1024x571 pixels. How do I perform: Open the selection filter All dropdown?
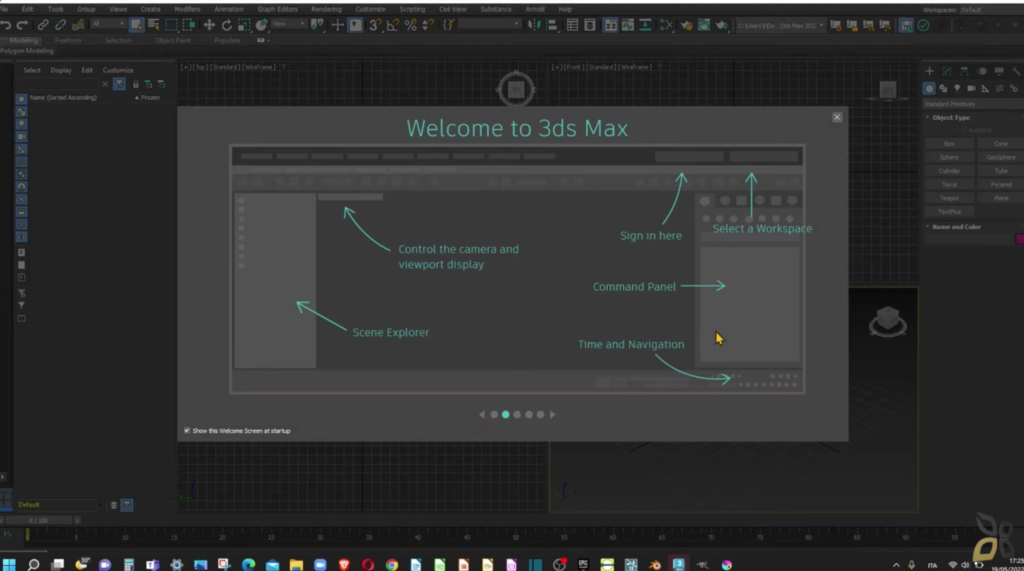pos(108,24)
